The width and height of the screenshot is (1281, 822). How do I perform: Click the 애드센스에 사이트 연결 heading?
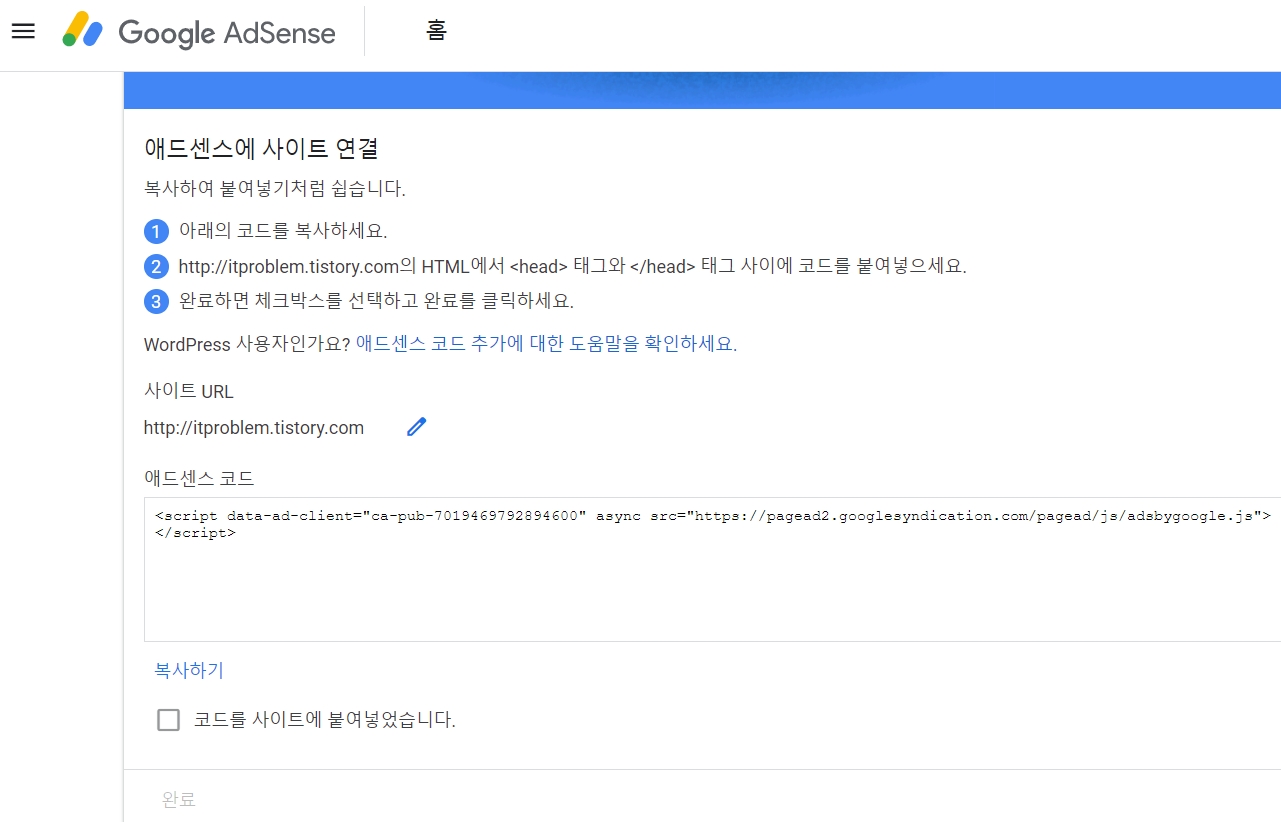pyautogui.click(x=262, y=149)
